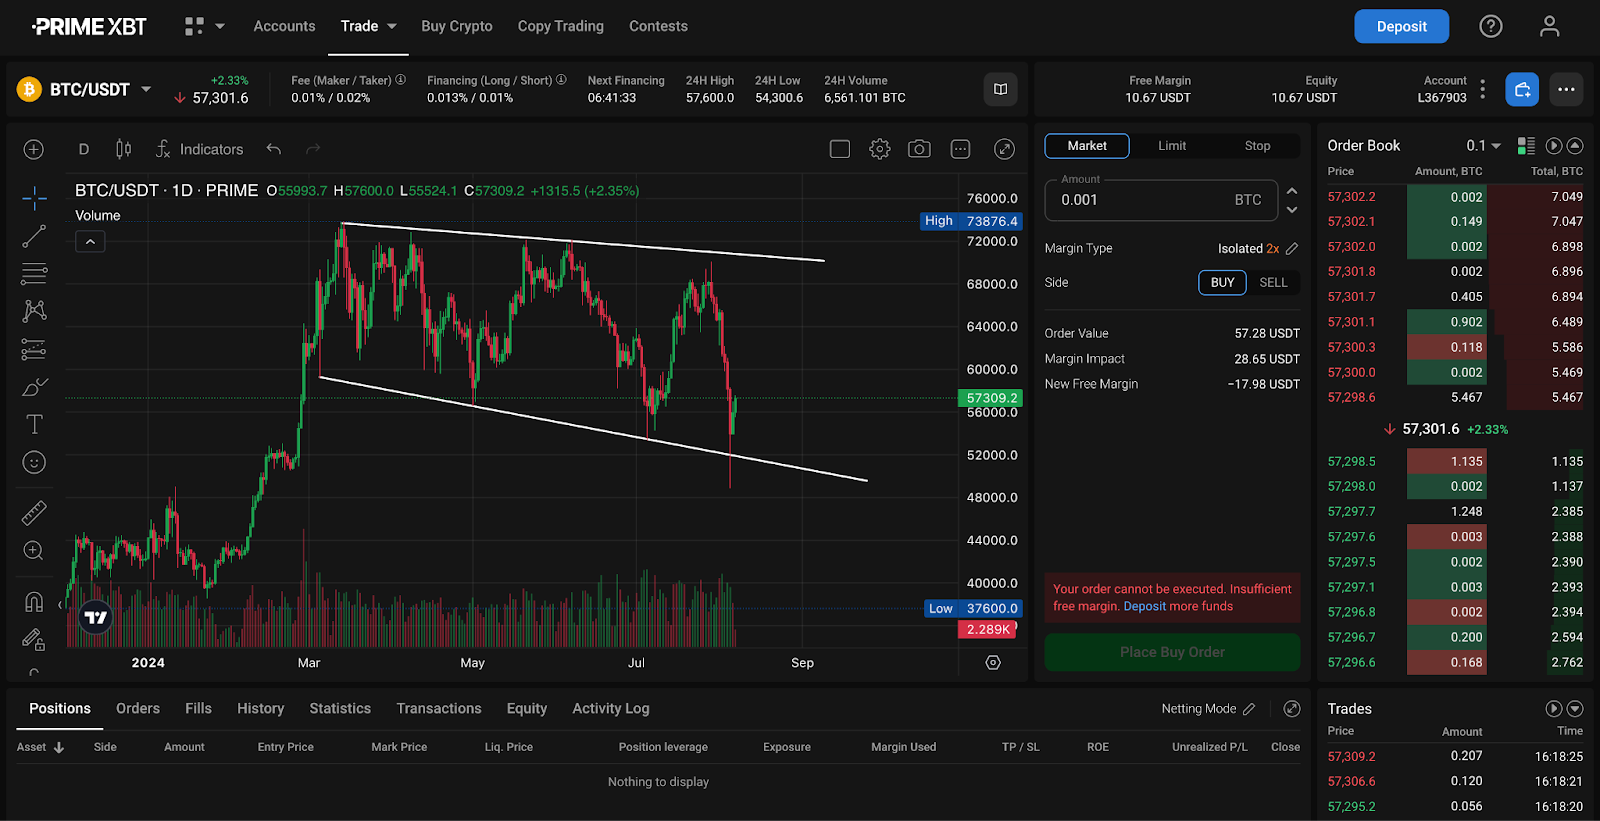Image resolution: width=1600 pixels, height=821 pixels.
Task: Open account vertical dots menu
Action: [x=1482, y=89]
